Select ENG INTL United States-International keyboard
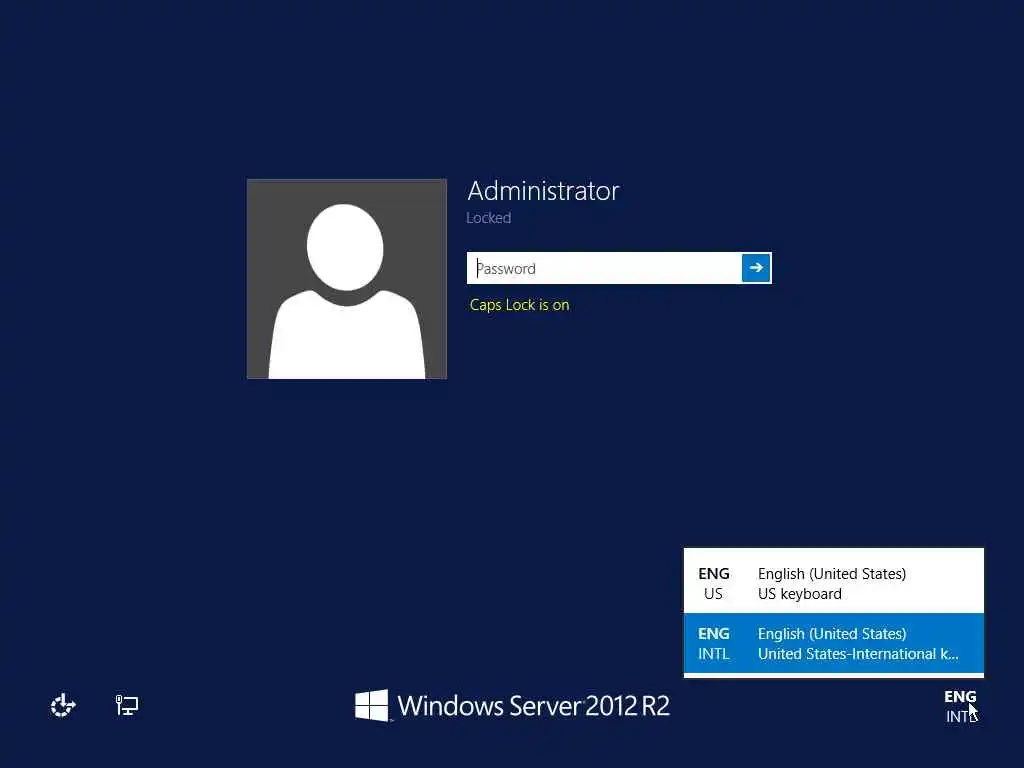This screenshot has width=1024, height=768. point(833,643)
